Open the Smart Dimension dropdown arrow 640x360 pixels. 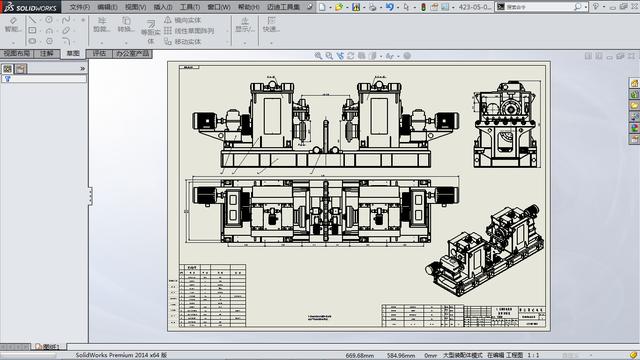coord(13,42)
